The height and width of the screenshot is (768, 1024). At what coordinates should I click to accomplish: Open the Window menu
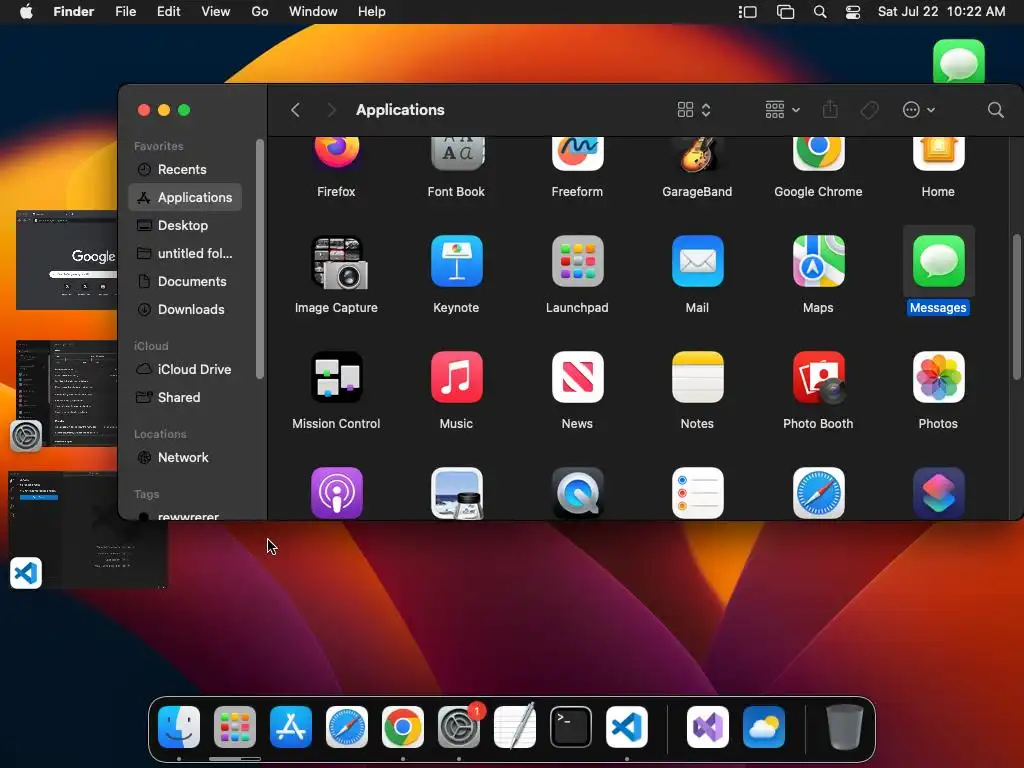pos(313,12)
